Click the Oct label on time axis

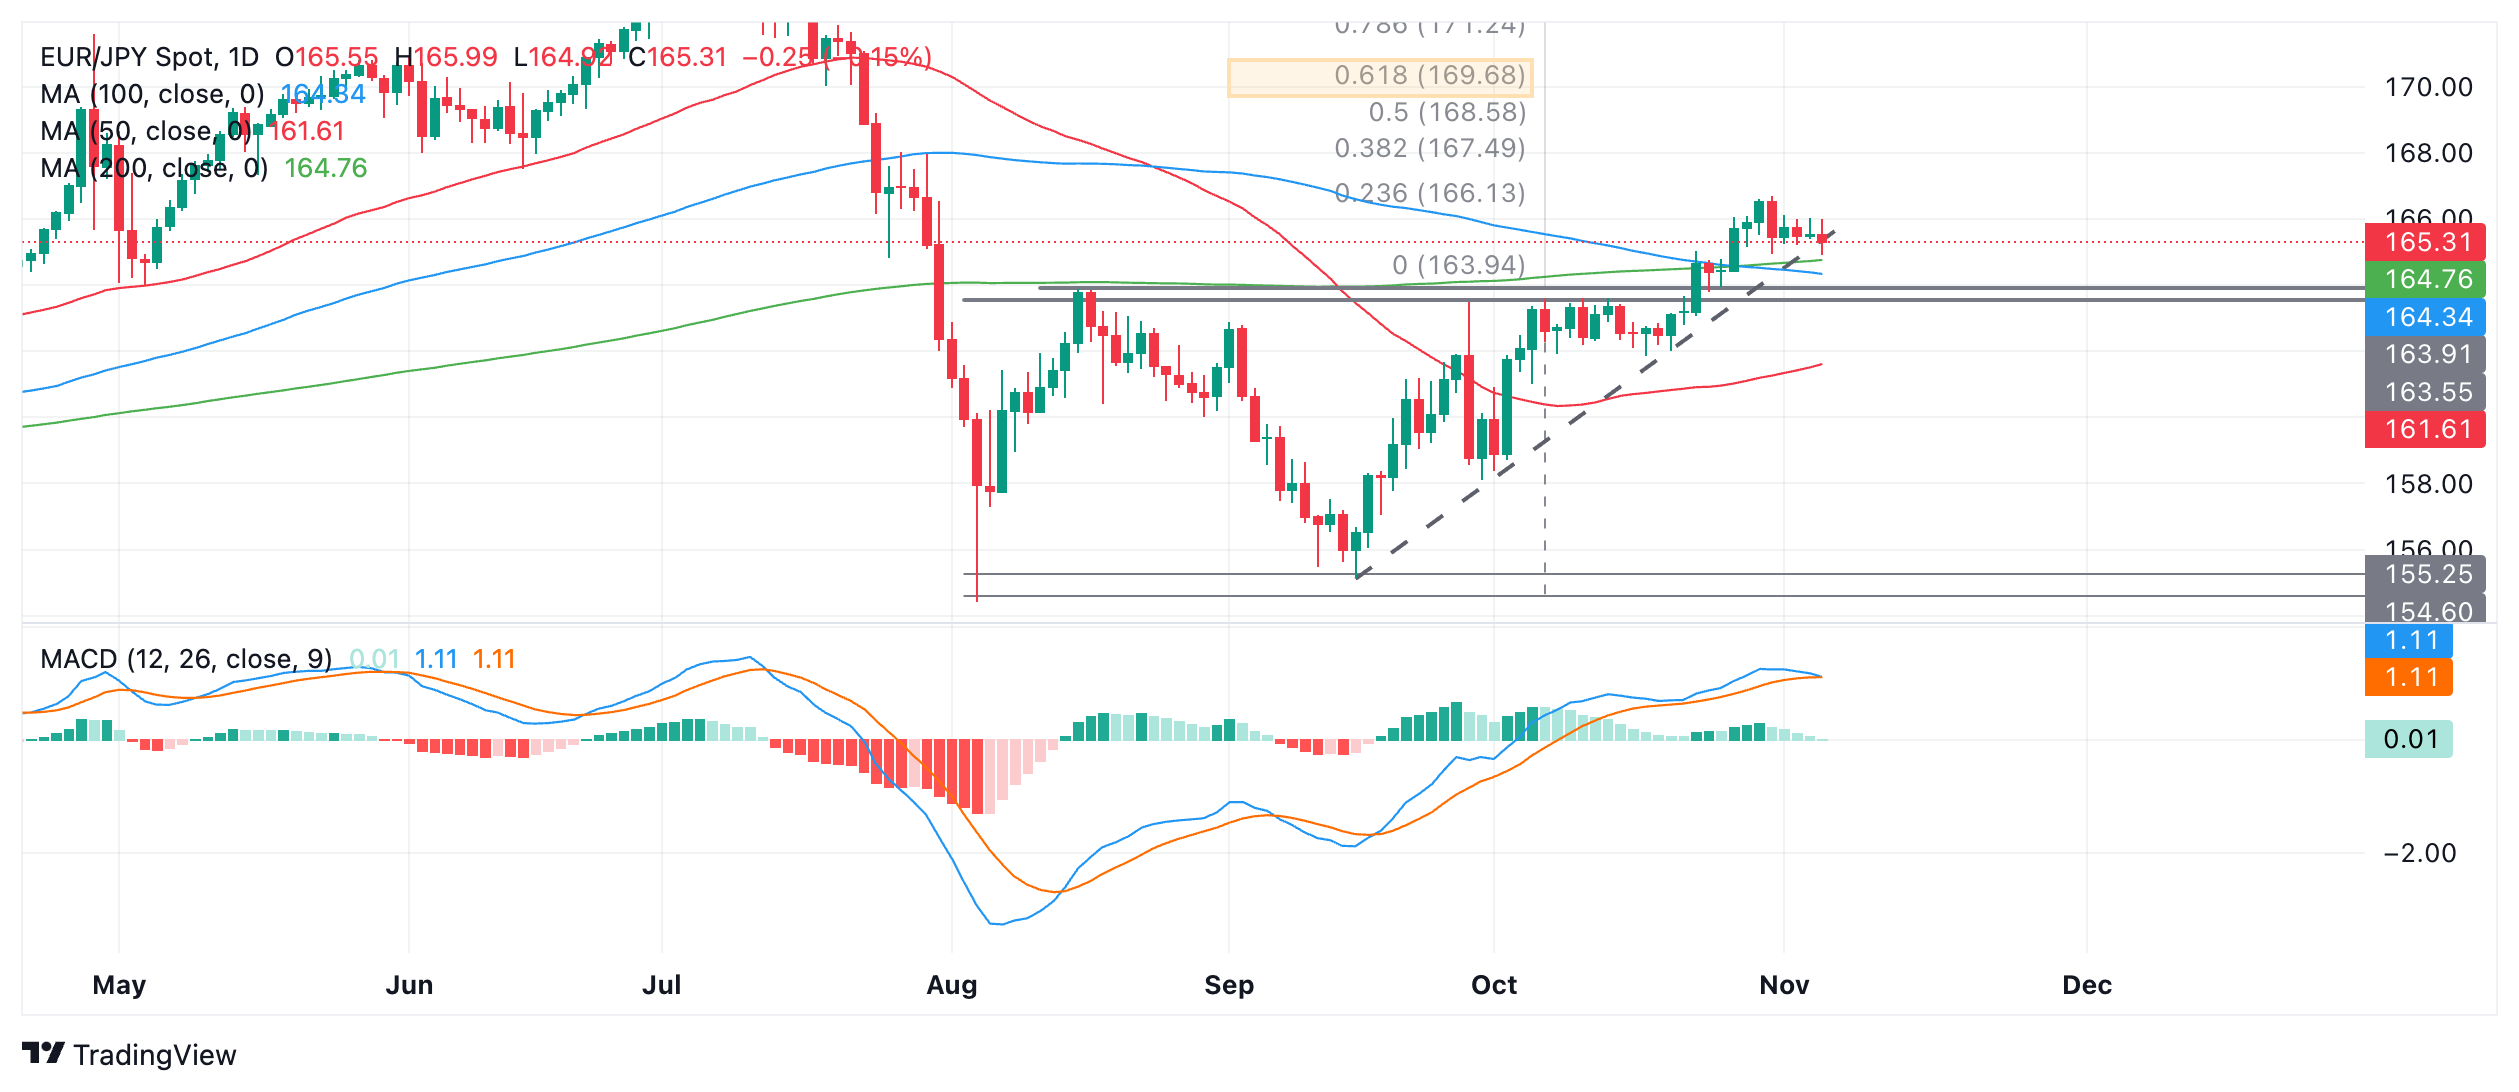click(x=1493, y=985)
